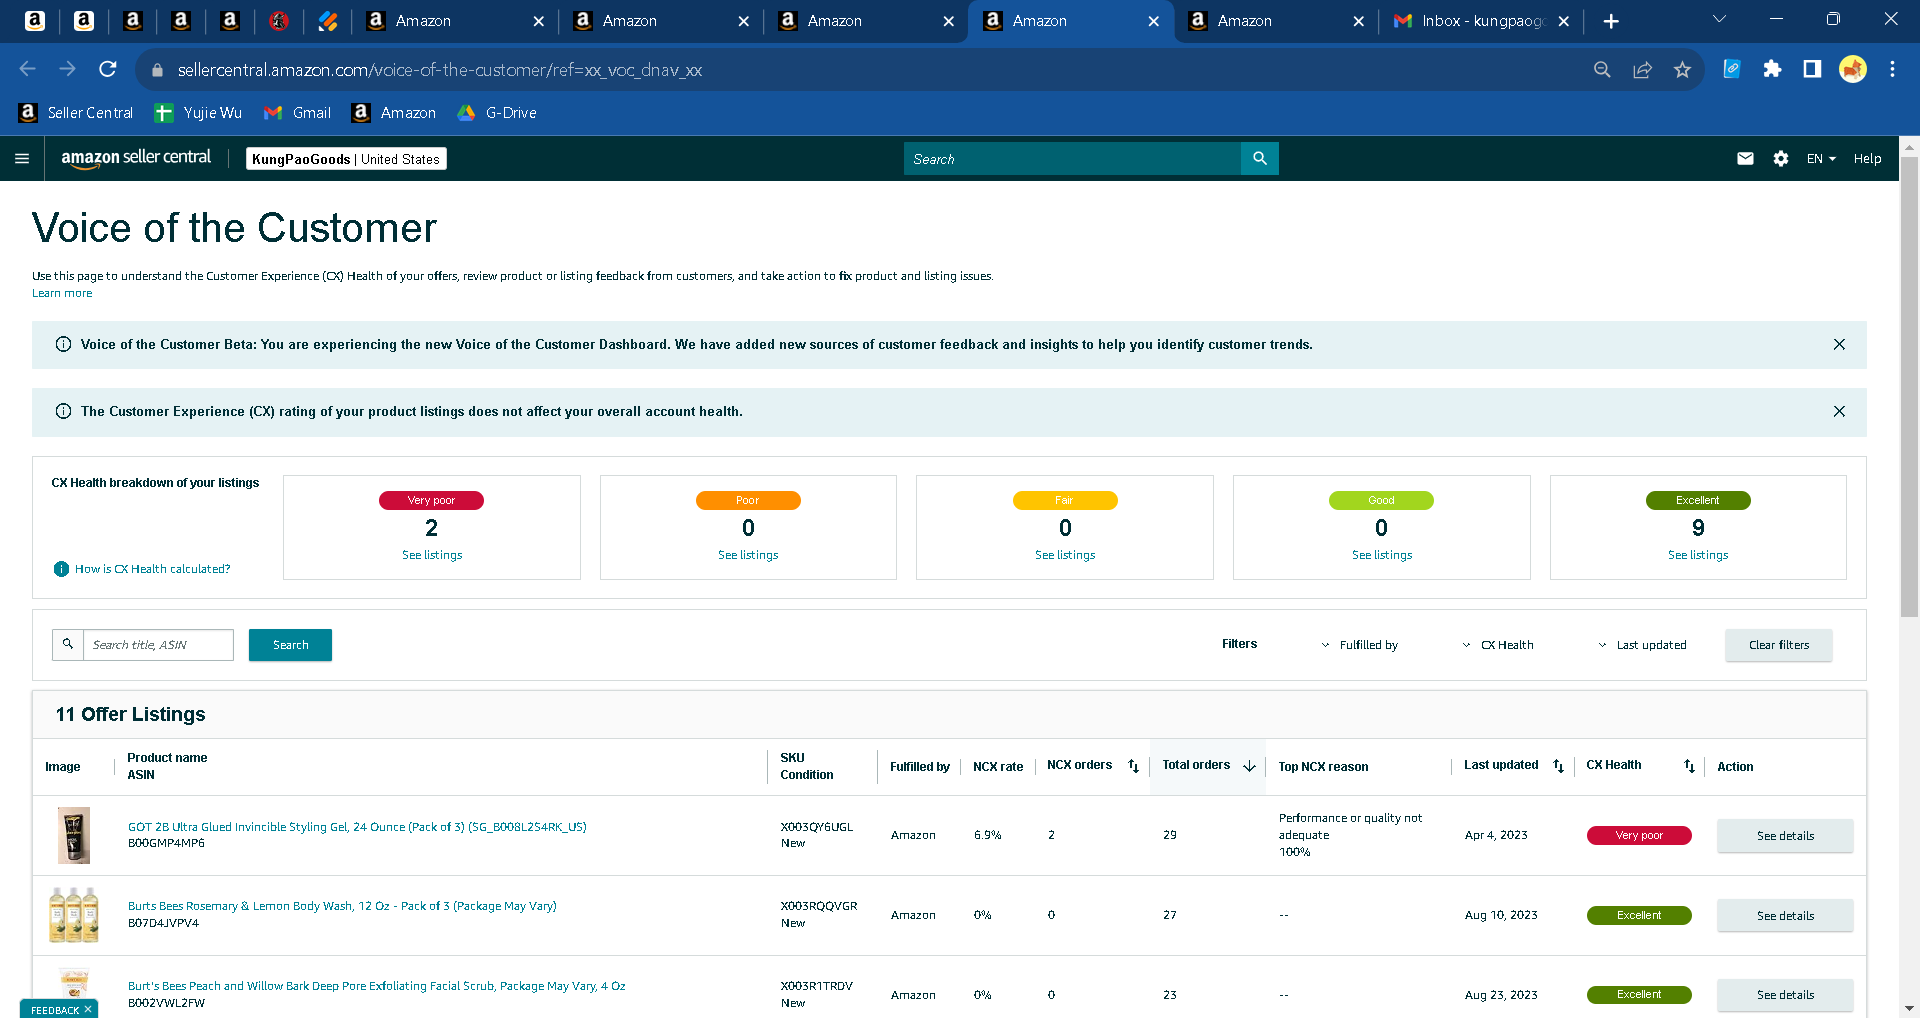Click the info icon beside How is CX Health calculated

(x=61, y=569)
